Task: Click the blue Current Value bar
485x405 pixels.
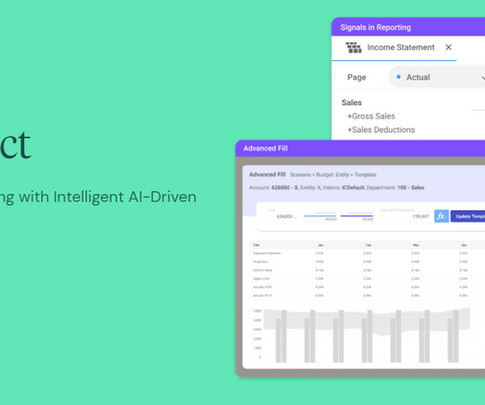Action: pyautogui.click(x=320, y=216)
